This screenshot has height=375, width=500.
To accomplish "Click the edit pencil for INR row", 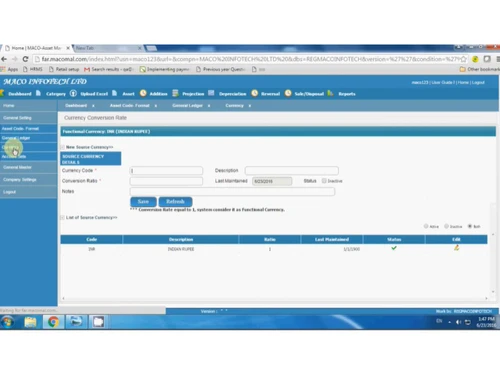I will point(456,248).
